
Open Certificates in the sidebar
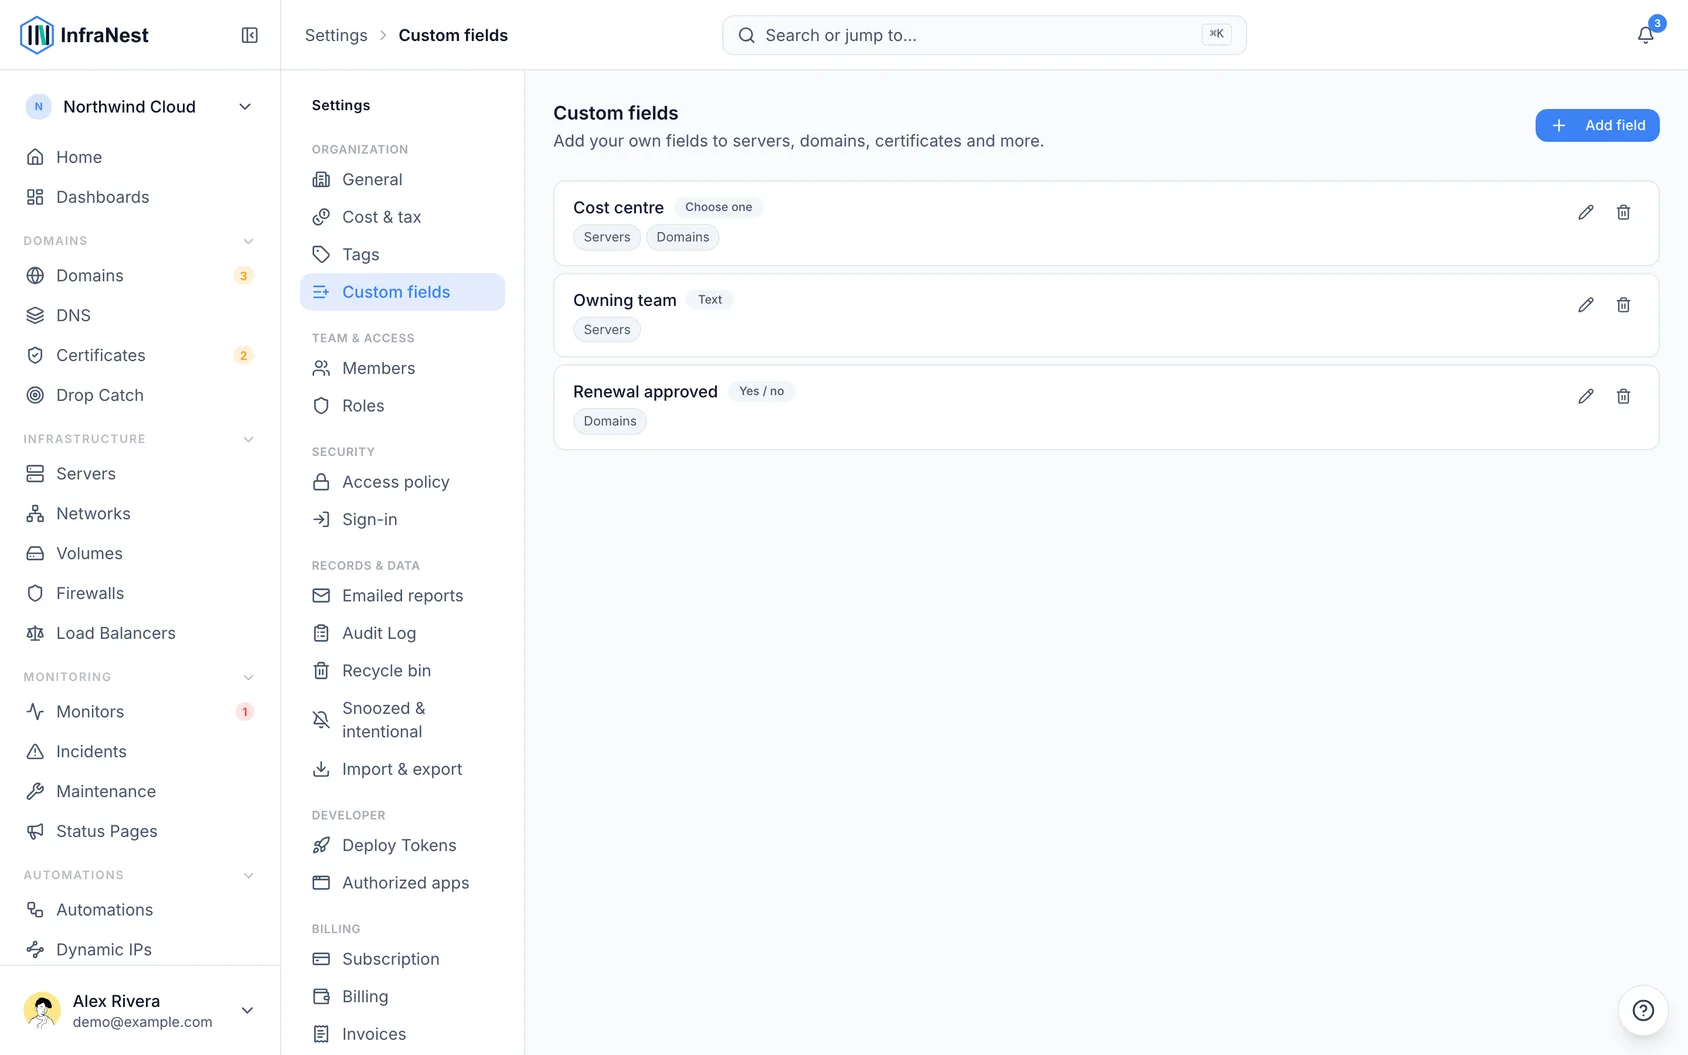pos(140,355)
